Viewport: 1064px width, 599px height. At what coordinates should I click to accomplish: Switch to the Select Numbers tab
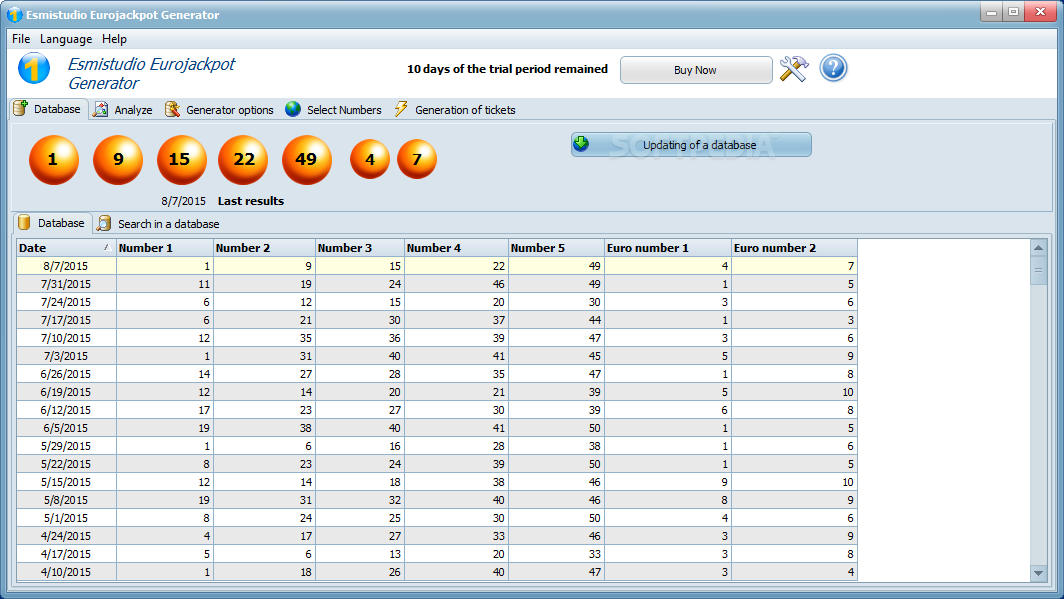pos(334,109)
